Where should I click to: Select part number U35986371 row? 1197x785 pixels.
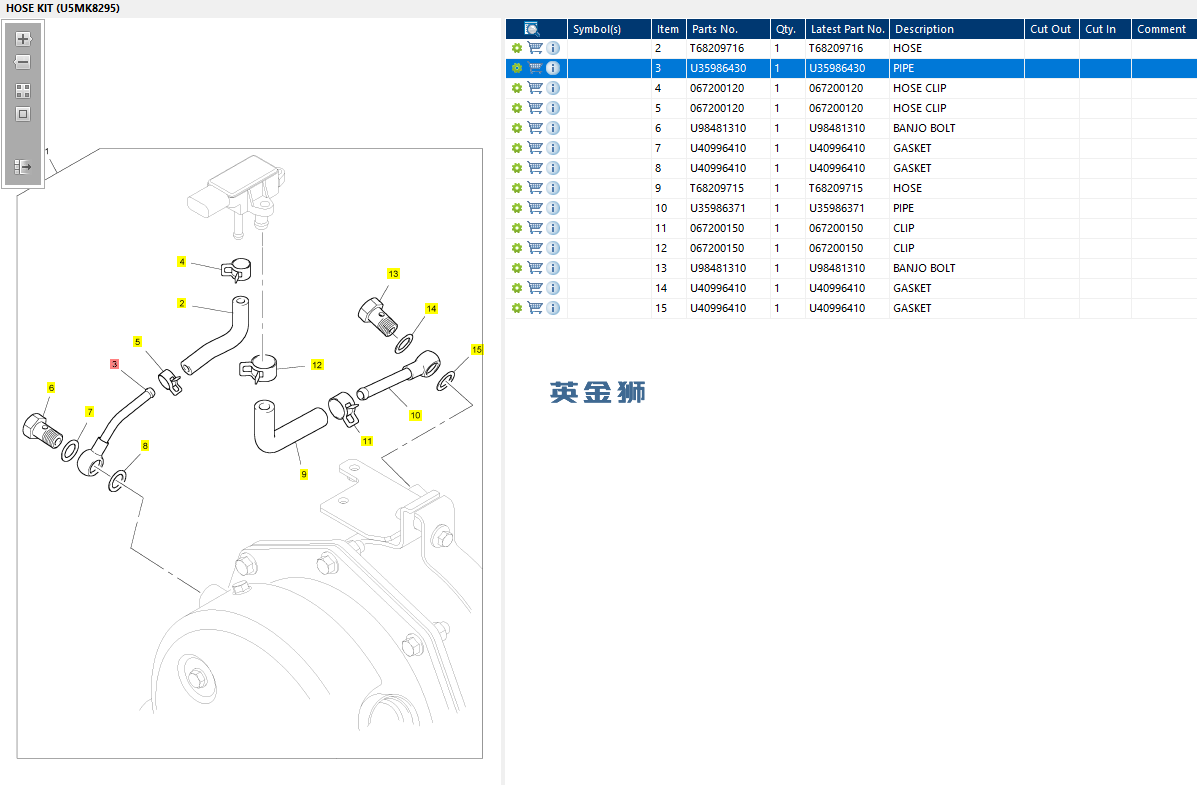851,208
